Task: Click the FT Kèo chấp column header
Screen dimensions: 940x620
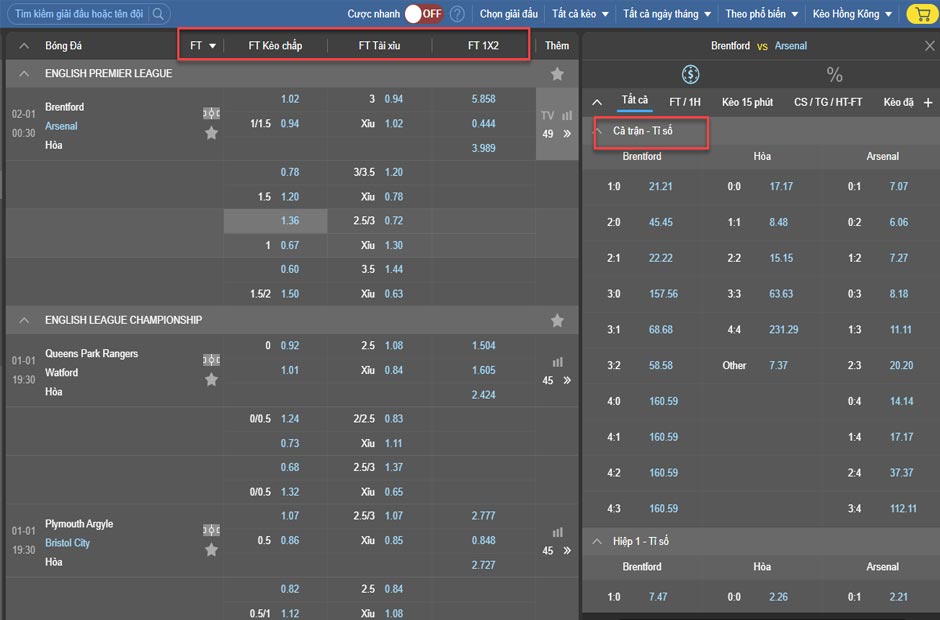Action: click(275, 46)
